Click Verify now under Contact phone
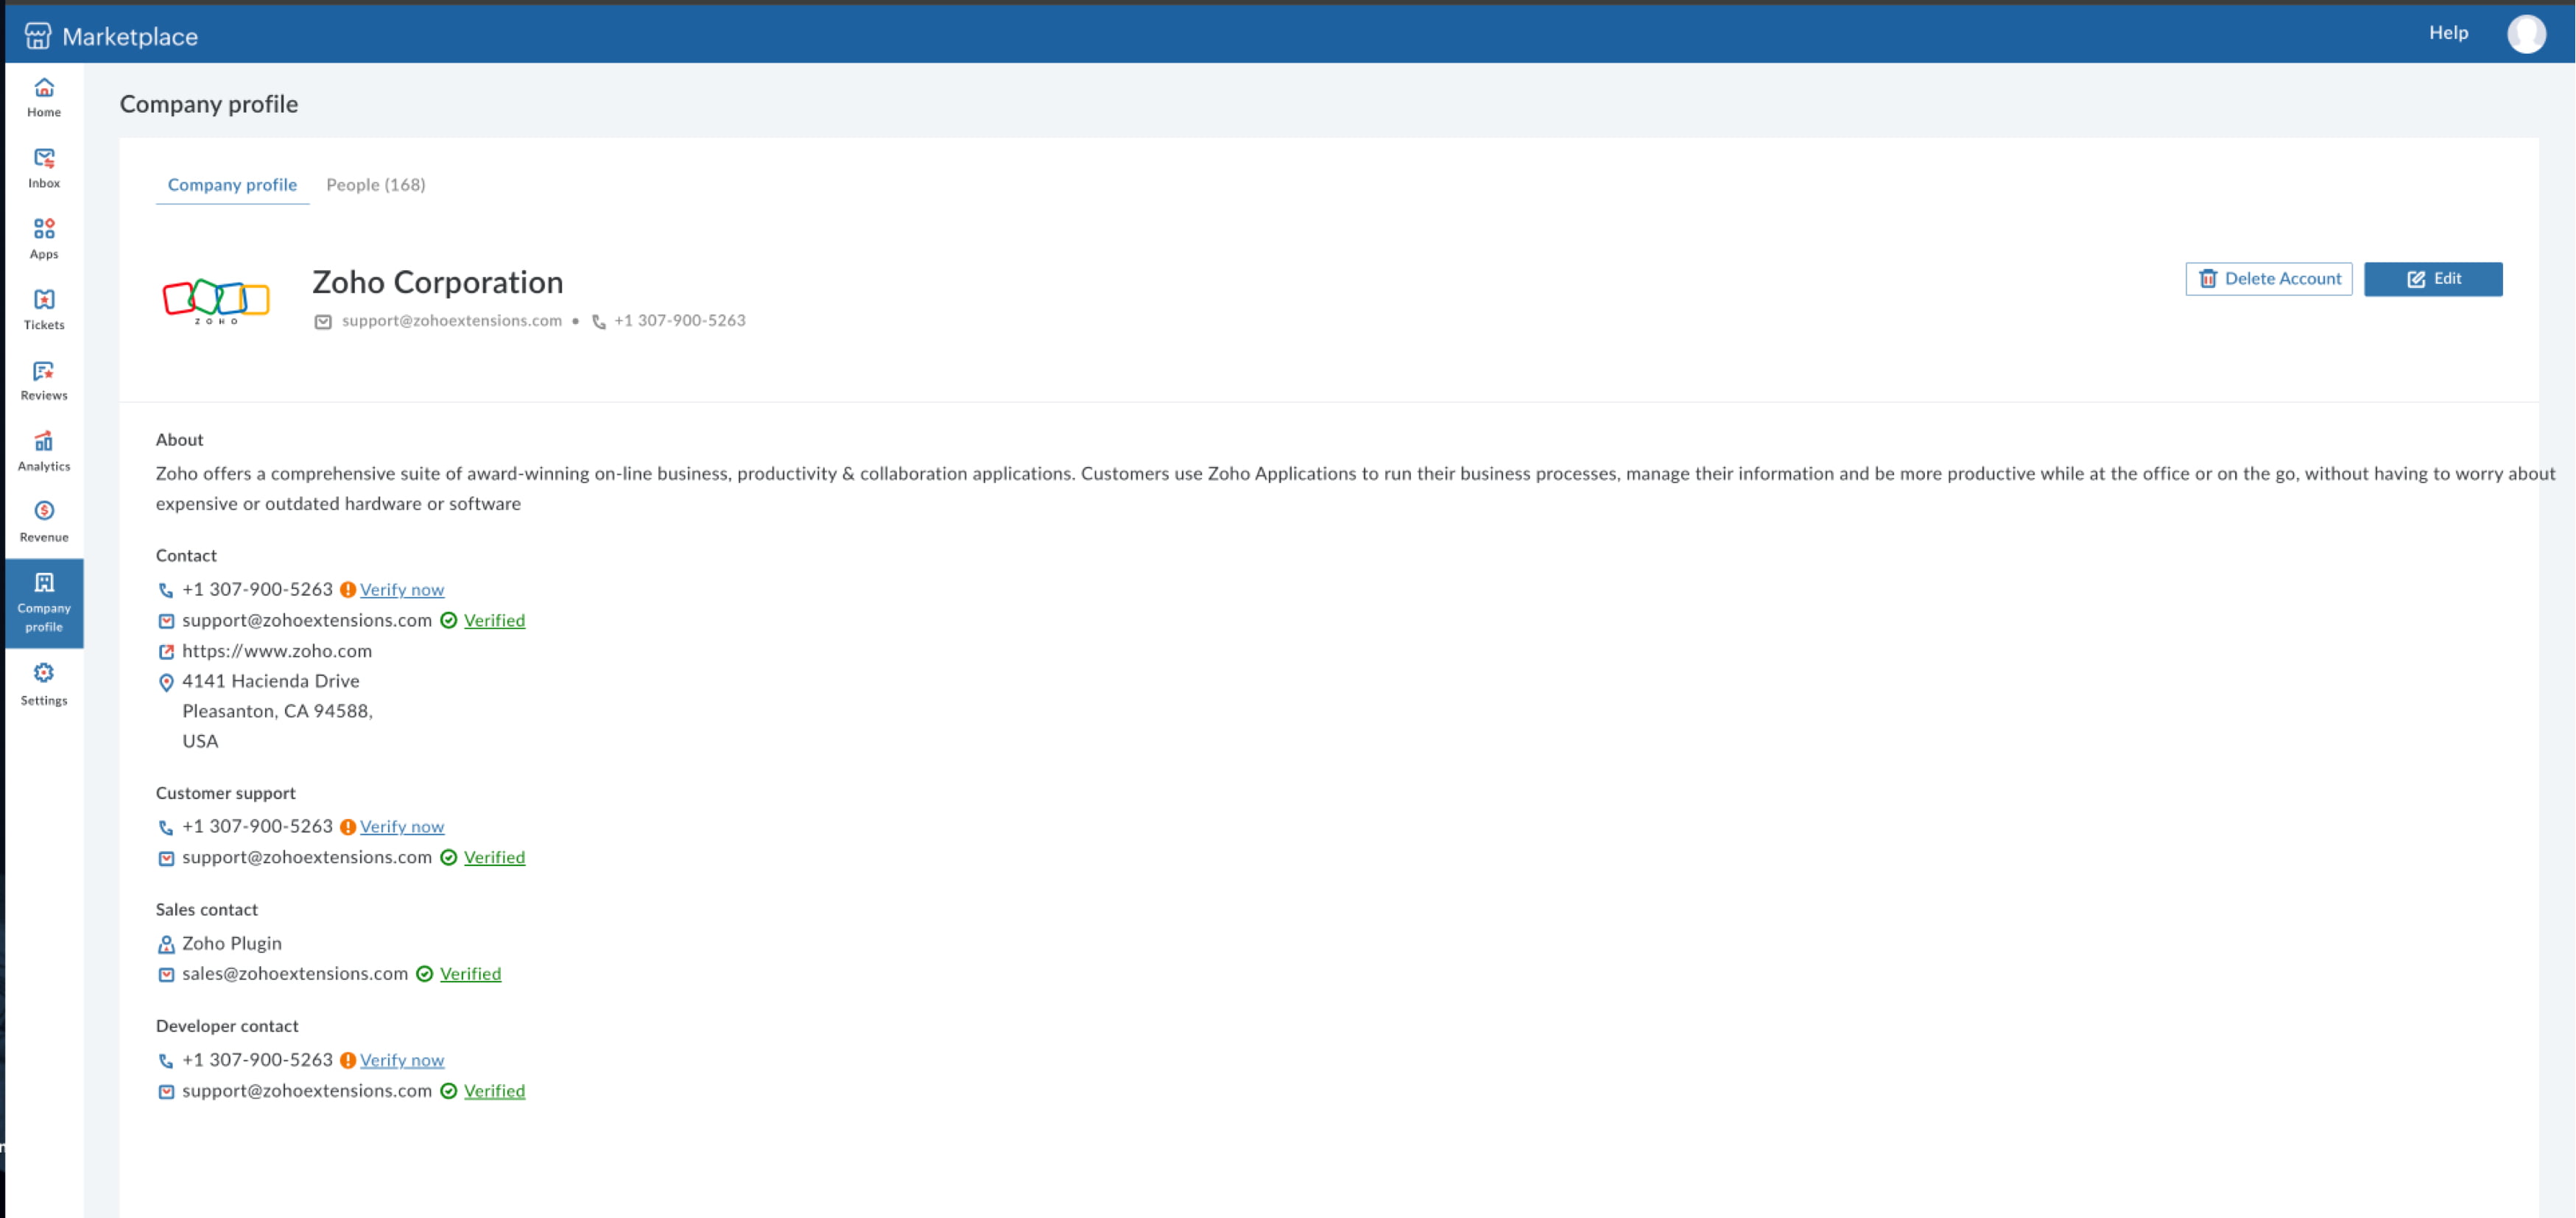 401,590
